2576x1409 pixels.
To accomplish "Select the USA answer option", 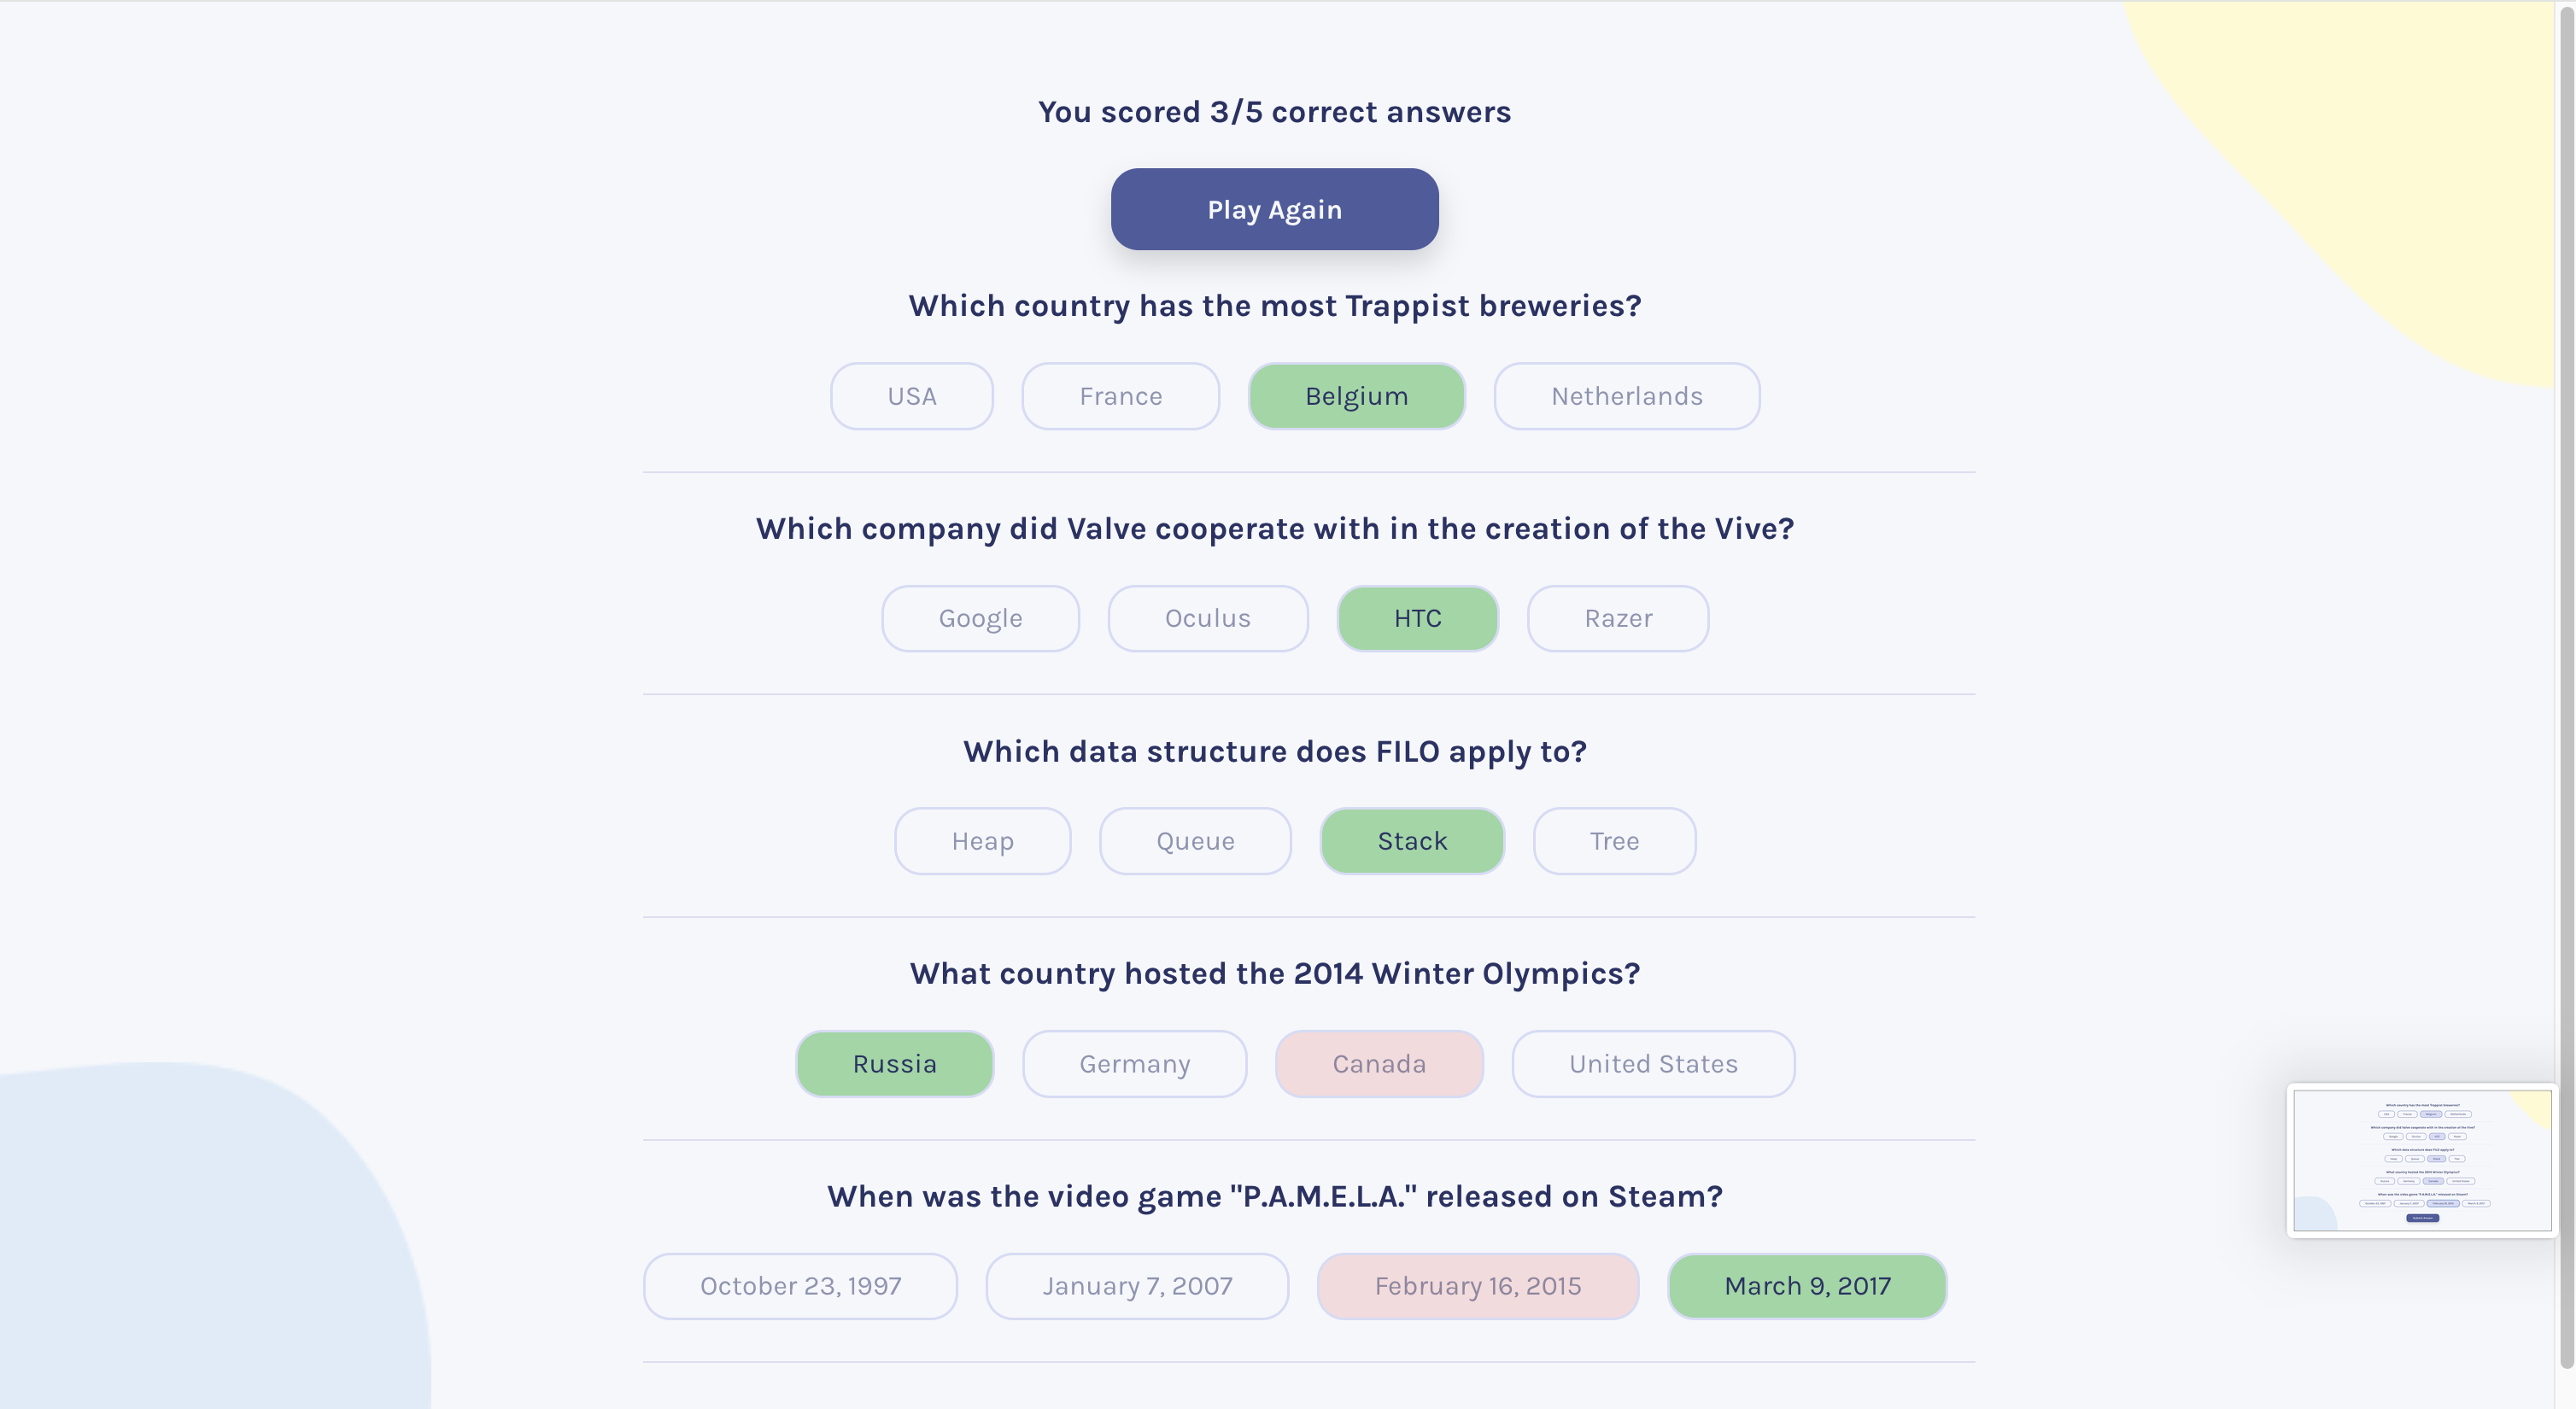I will tap(911, 396).
